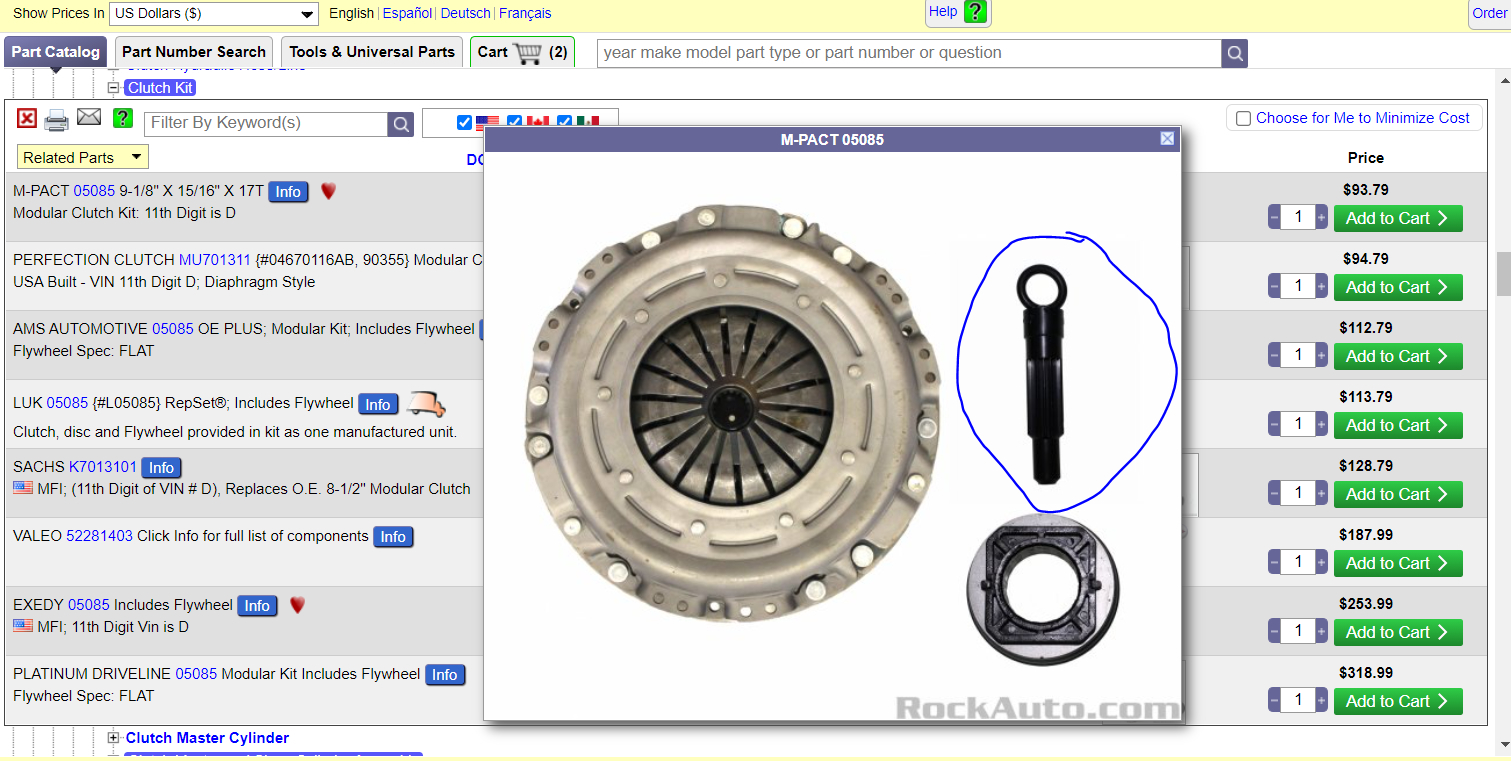Increase quantity for the $94.79 part
This screenshot has height=761, width=1511.
1322,287
